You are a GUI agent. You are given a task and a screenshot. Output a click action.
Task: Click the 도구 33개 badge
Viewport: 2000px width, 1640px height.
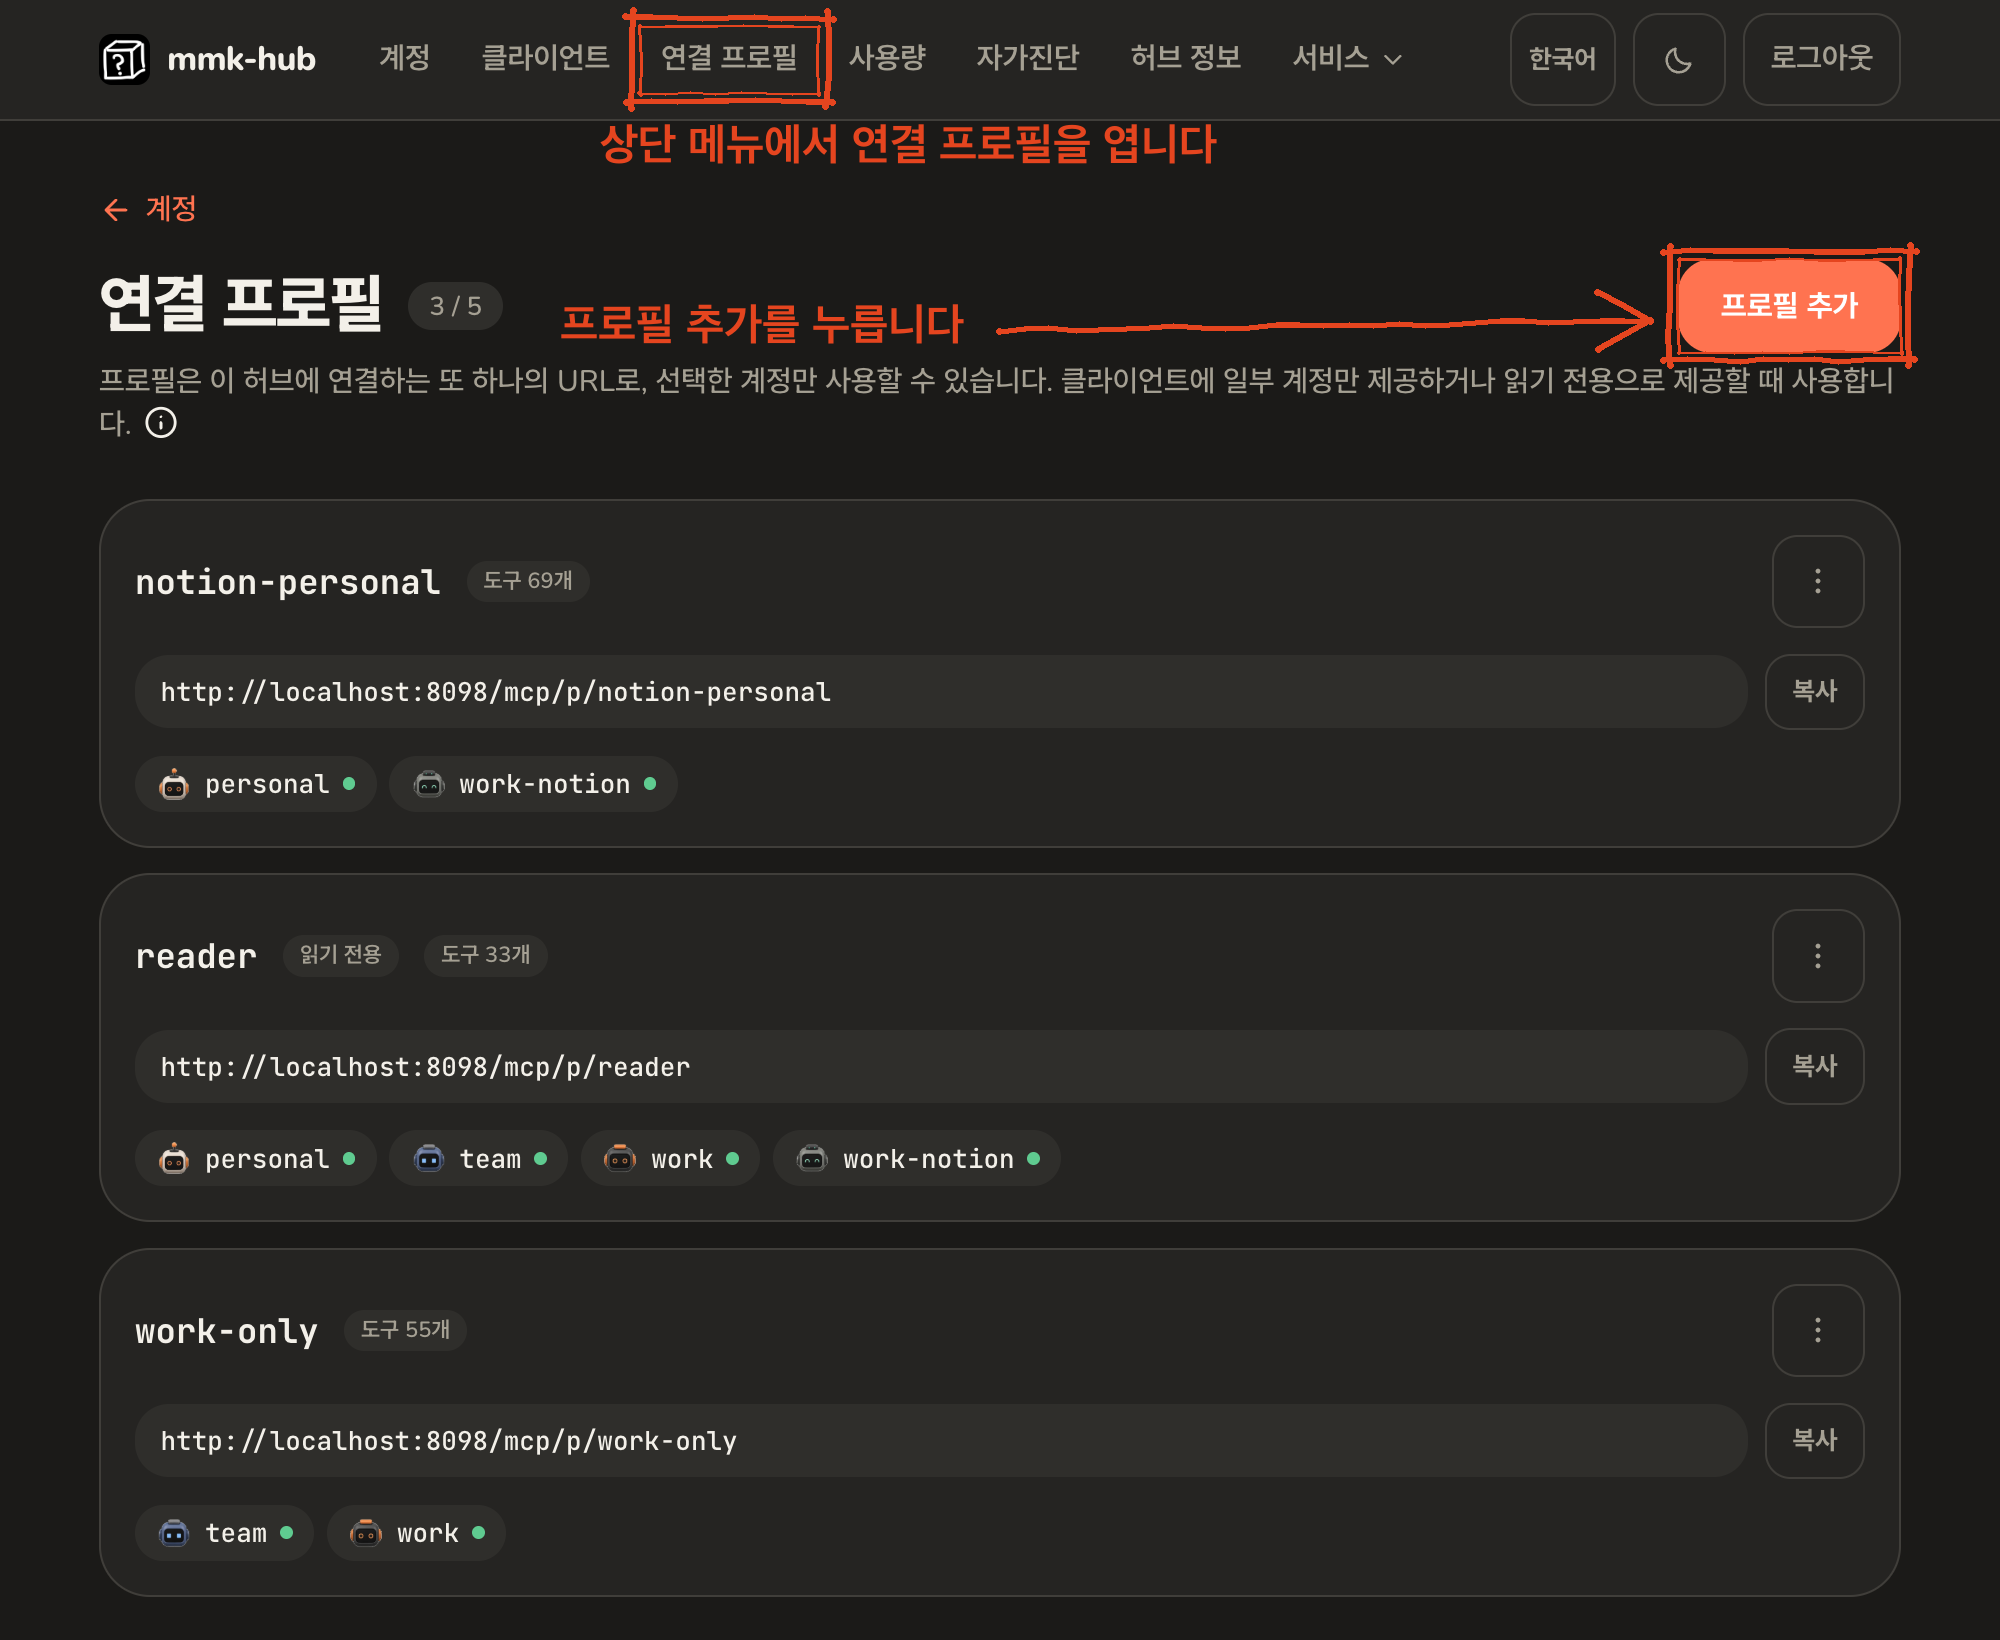(x=486, y=955)
